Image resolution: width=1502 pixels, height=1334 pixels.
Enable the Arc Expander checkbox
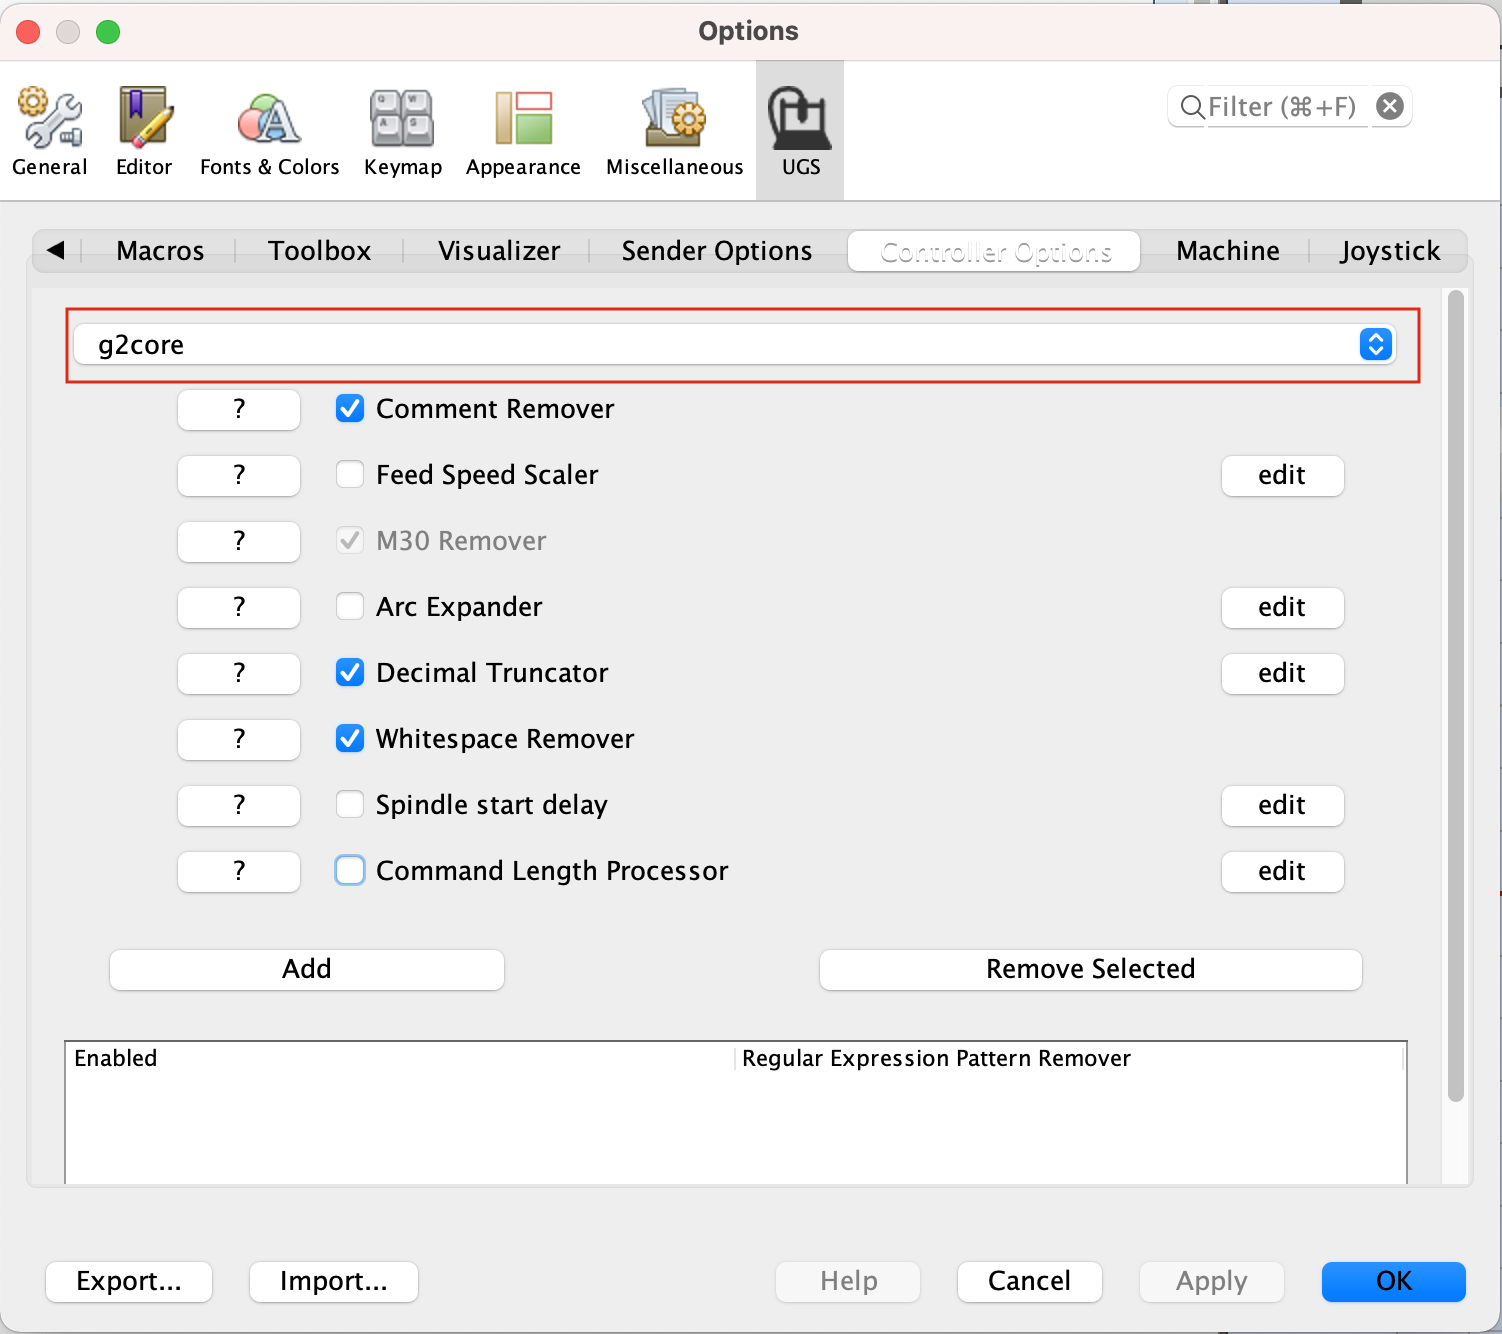pyautogui.click(x=350, y=606)
